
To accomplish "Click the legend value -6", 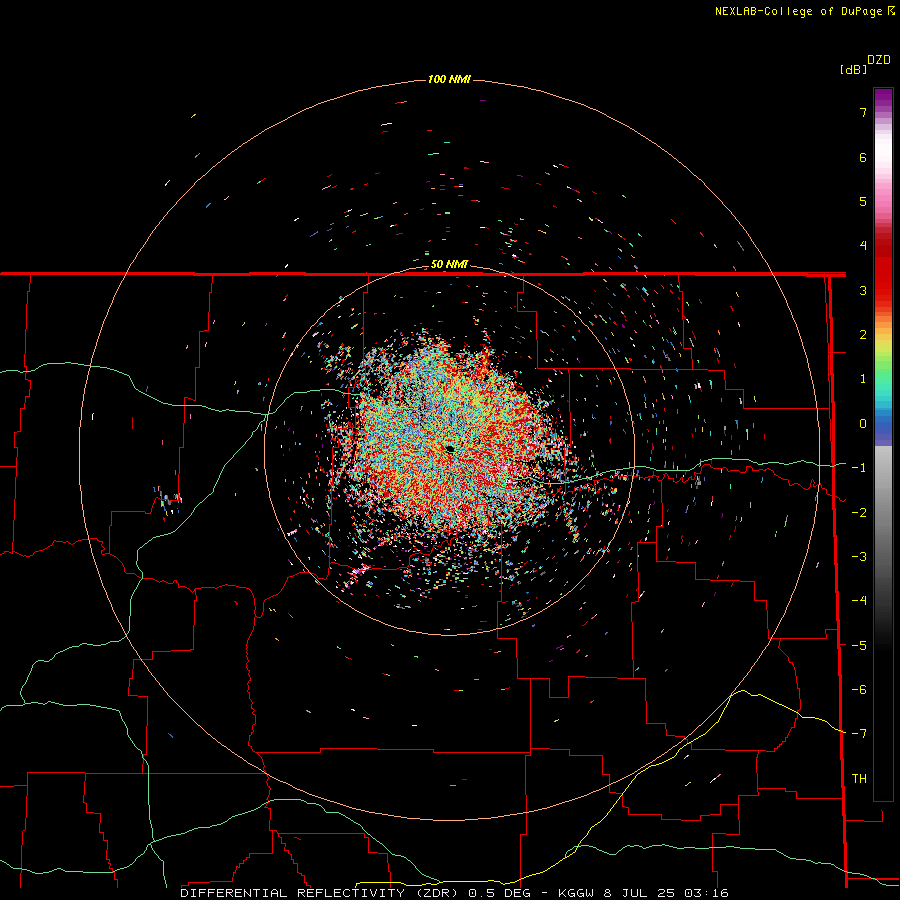I will click(x=859, y=690).
